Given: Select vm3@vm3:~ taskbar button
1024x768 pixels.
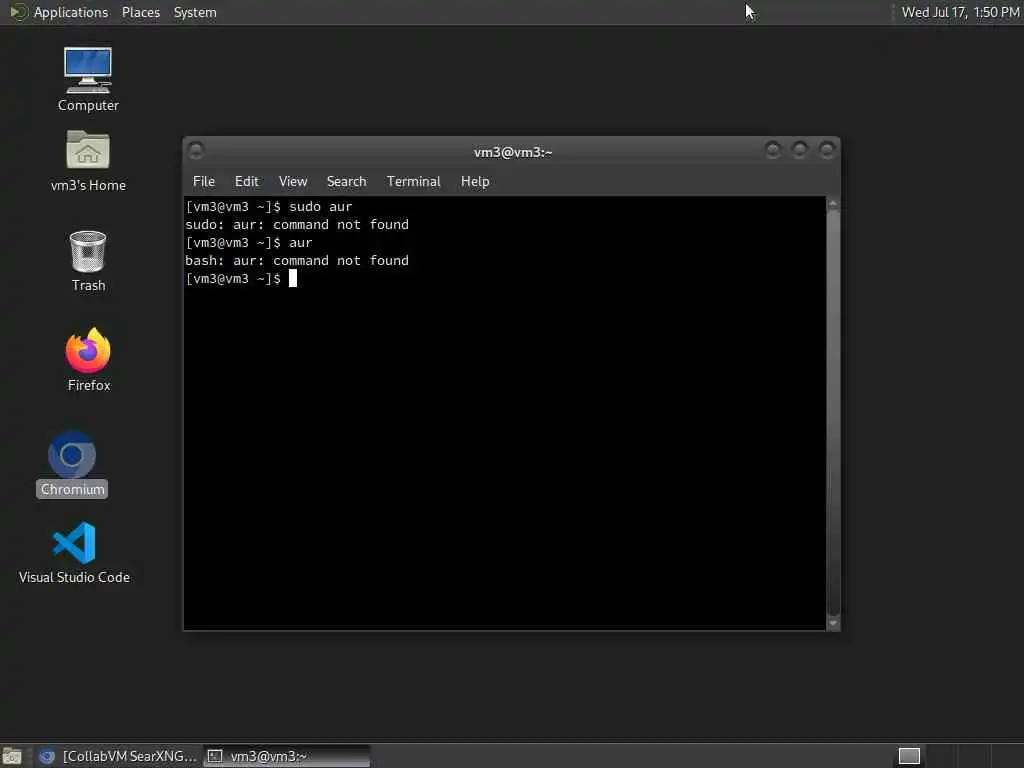Looking at the screenshot, I should (x=286, y=756).
